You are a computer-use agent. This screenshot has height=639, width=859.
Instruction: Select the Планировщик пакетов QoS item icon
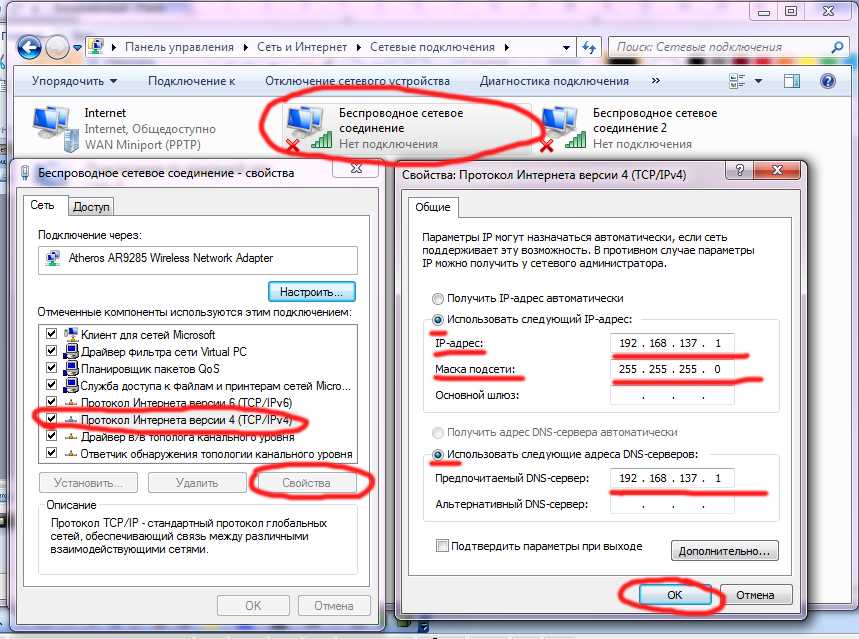(x=71, y=368)
